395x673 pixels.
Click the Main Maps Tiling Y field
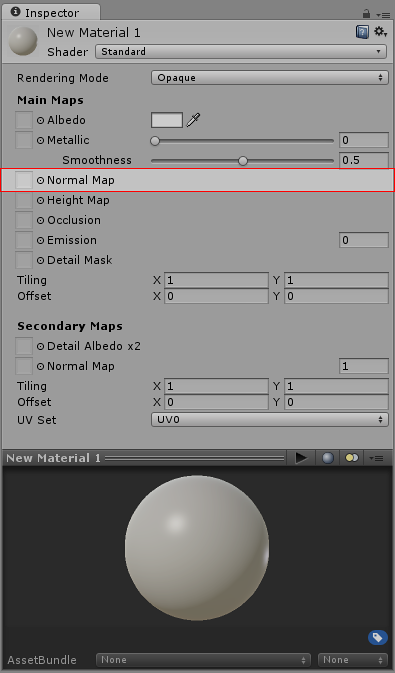(336, 280)
